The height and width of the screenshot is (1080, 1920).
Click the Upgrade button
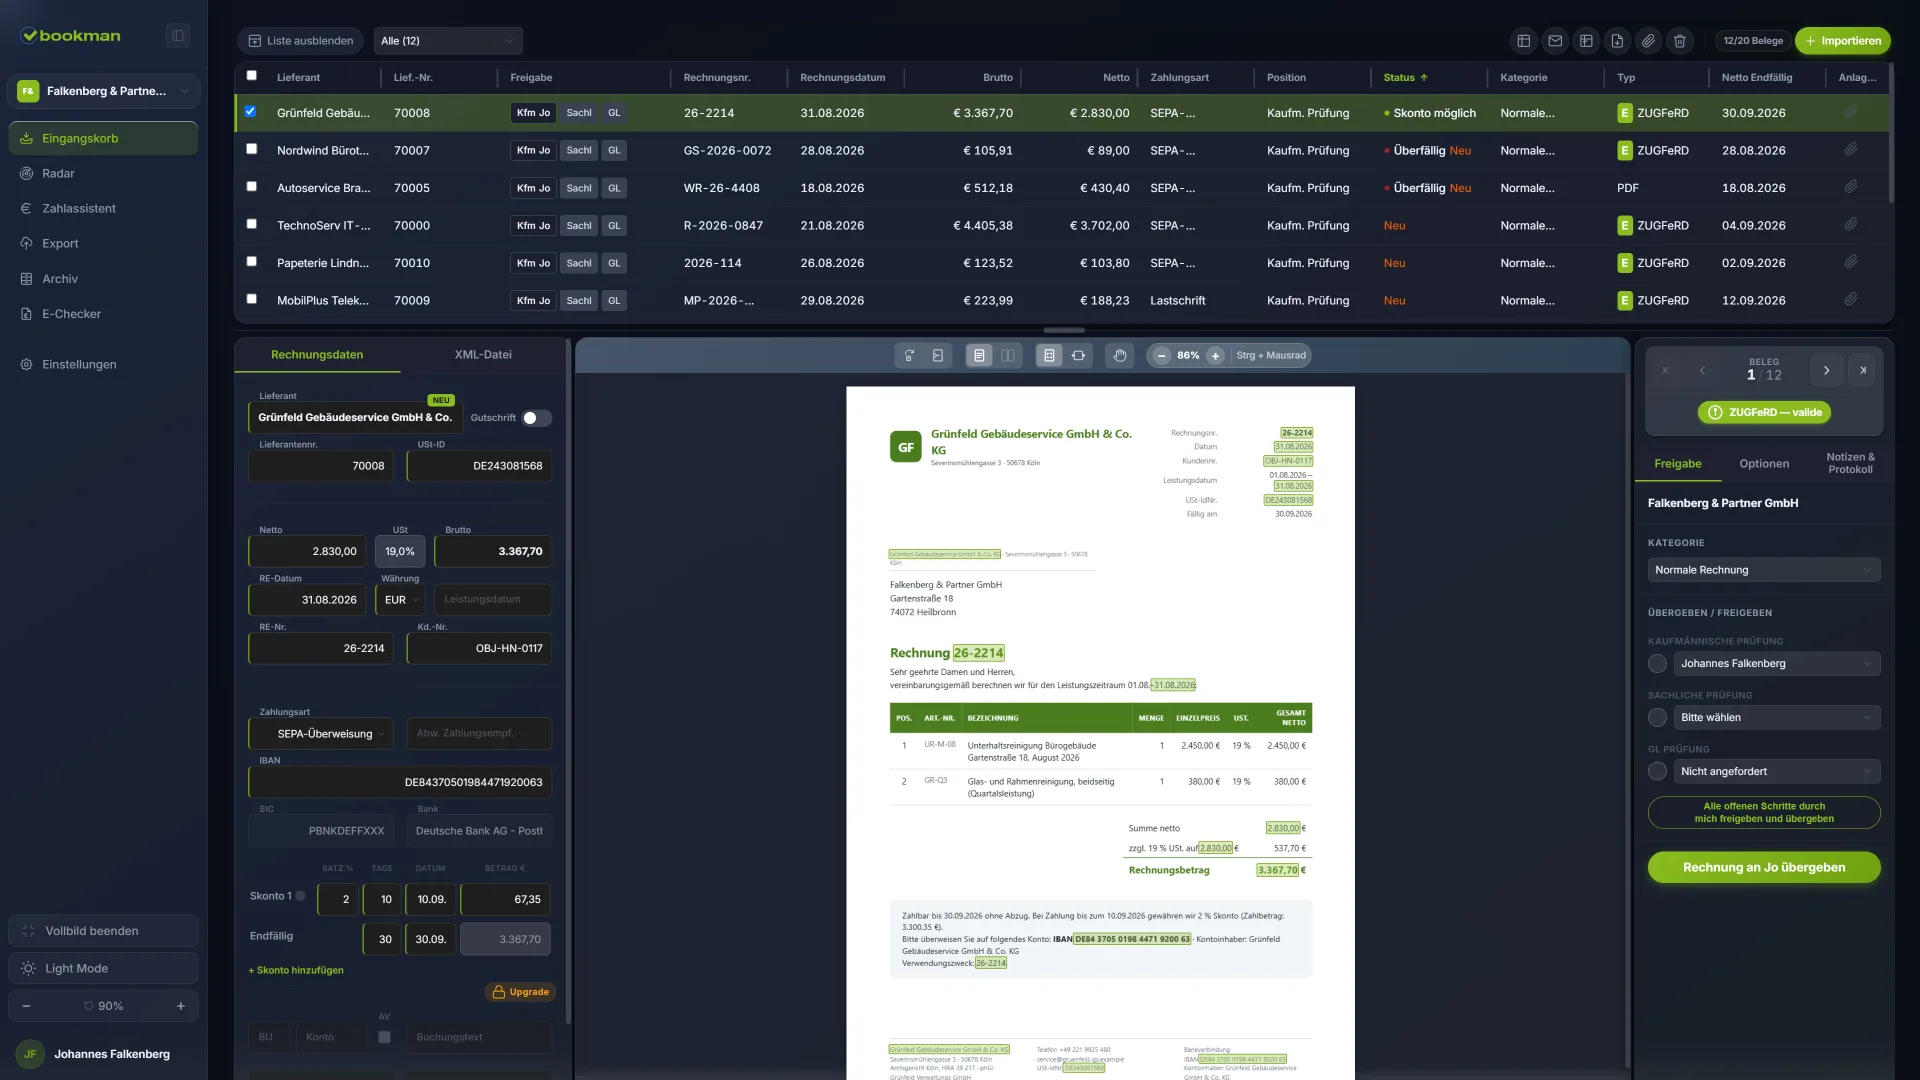[520, 992]
